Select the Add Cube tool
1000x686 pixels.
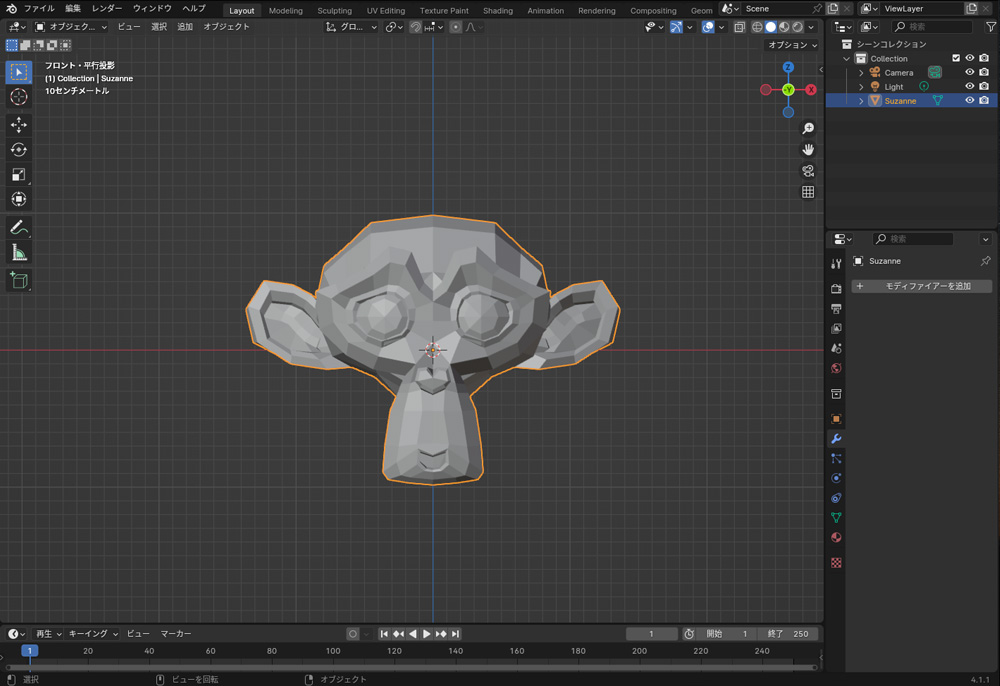(x=18, y=281)
